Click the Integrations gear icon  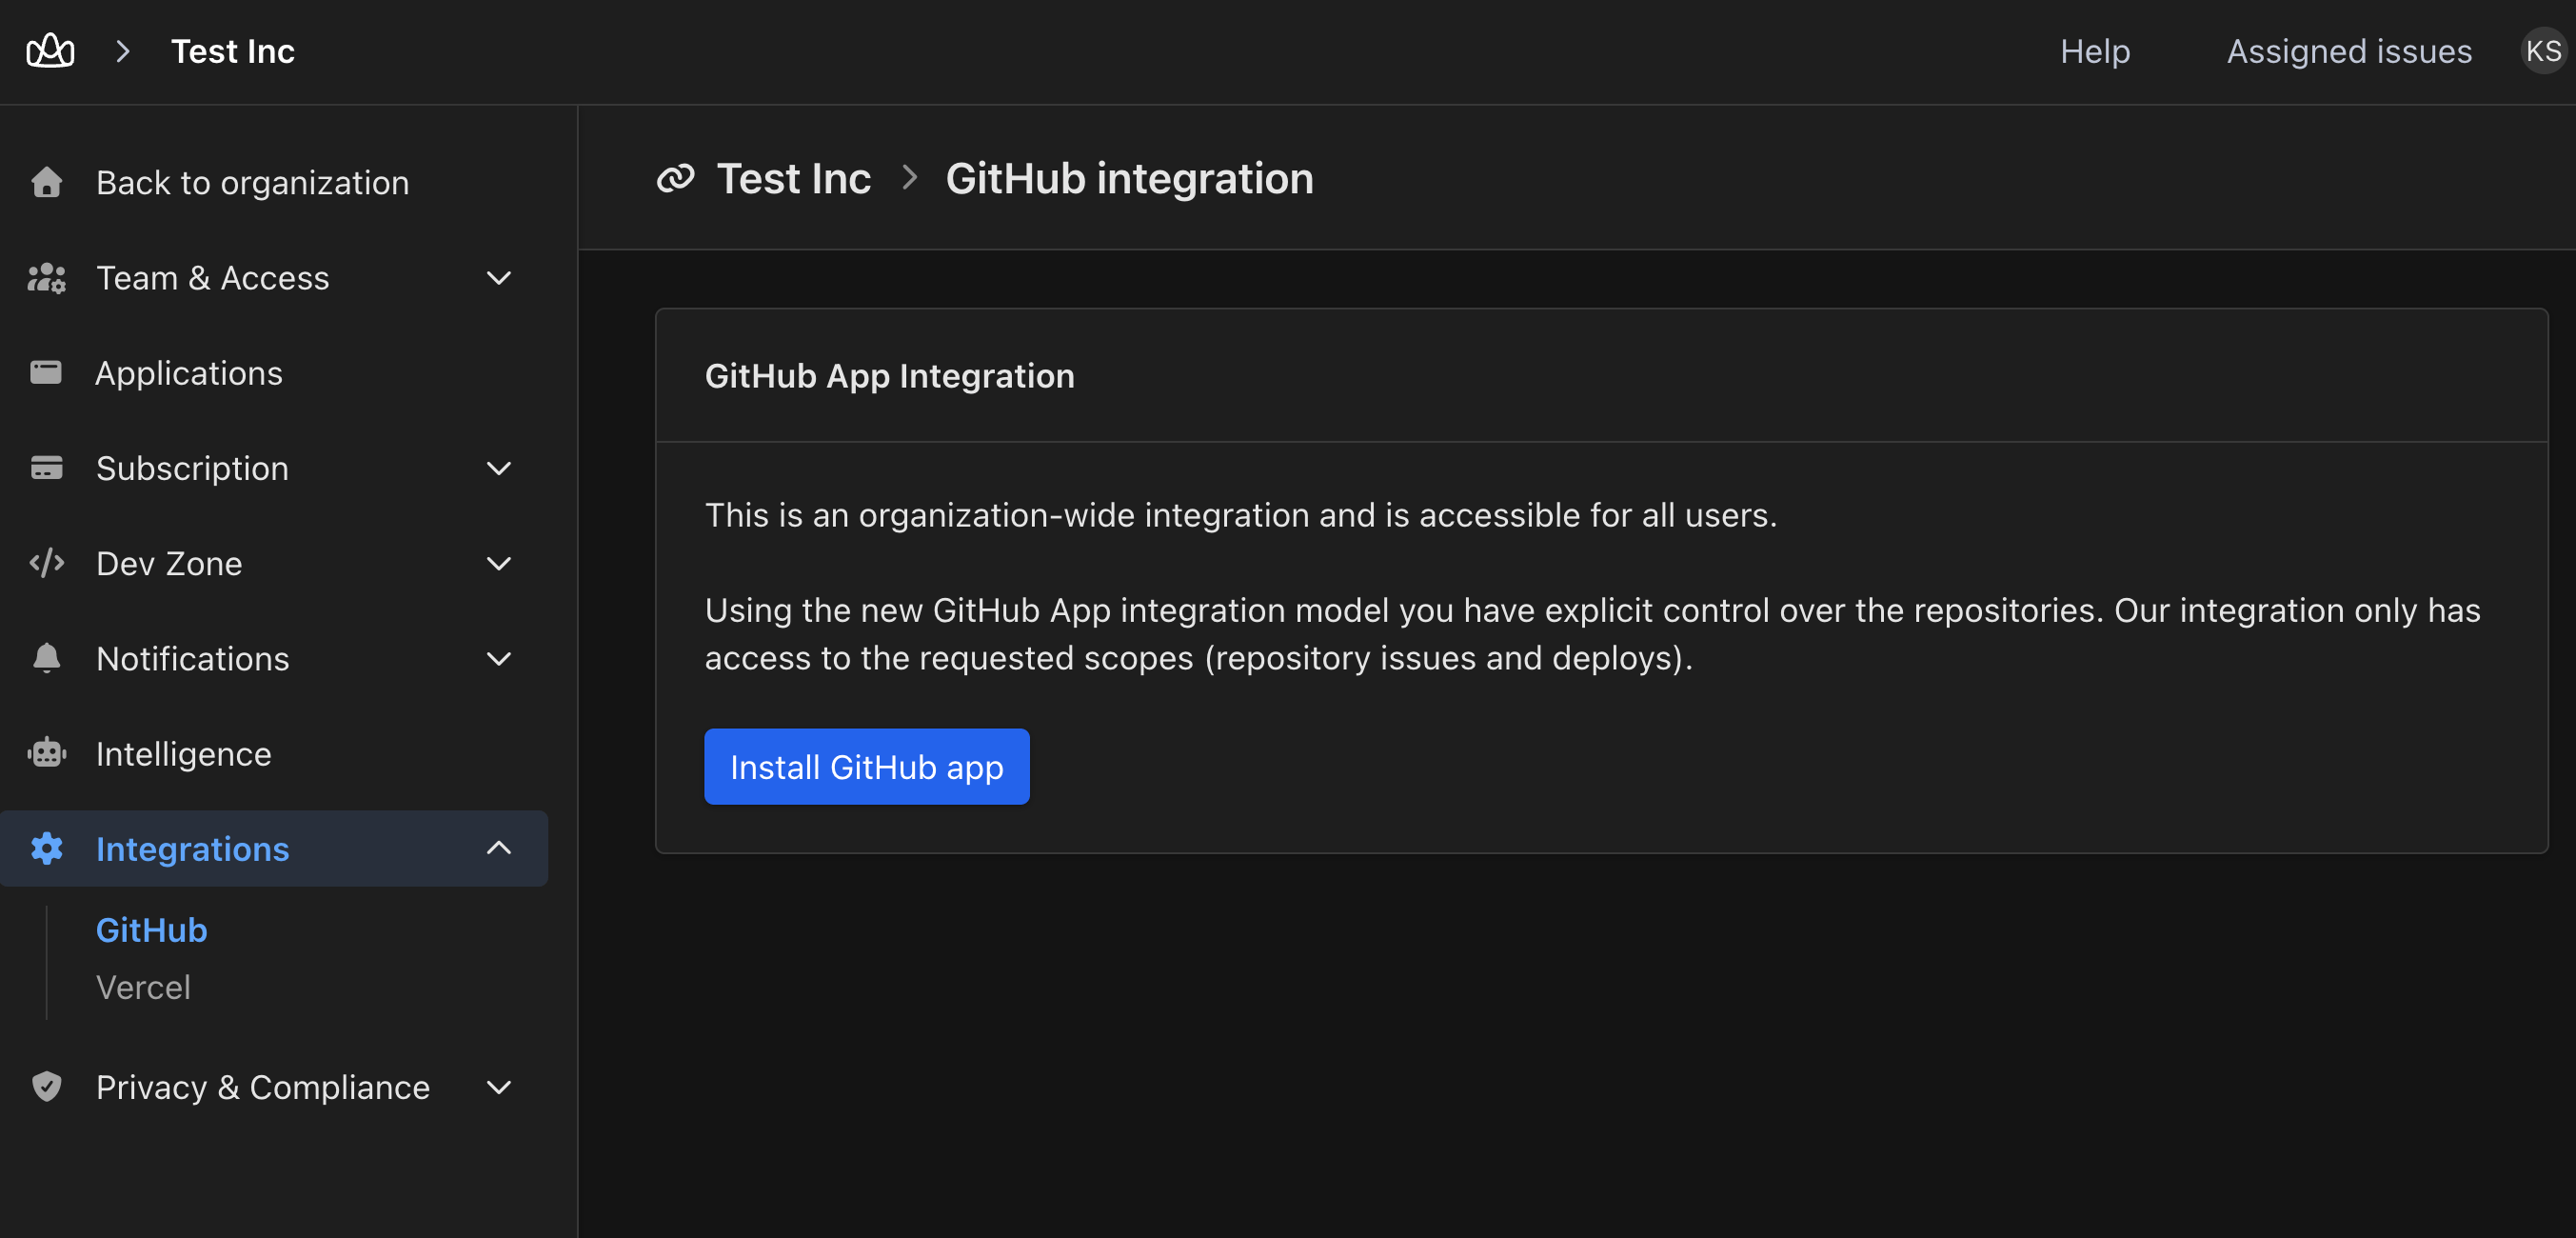point(46,848)
